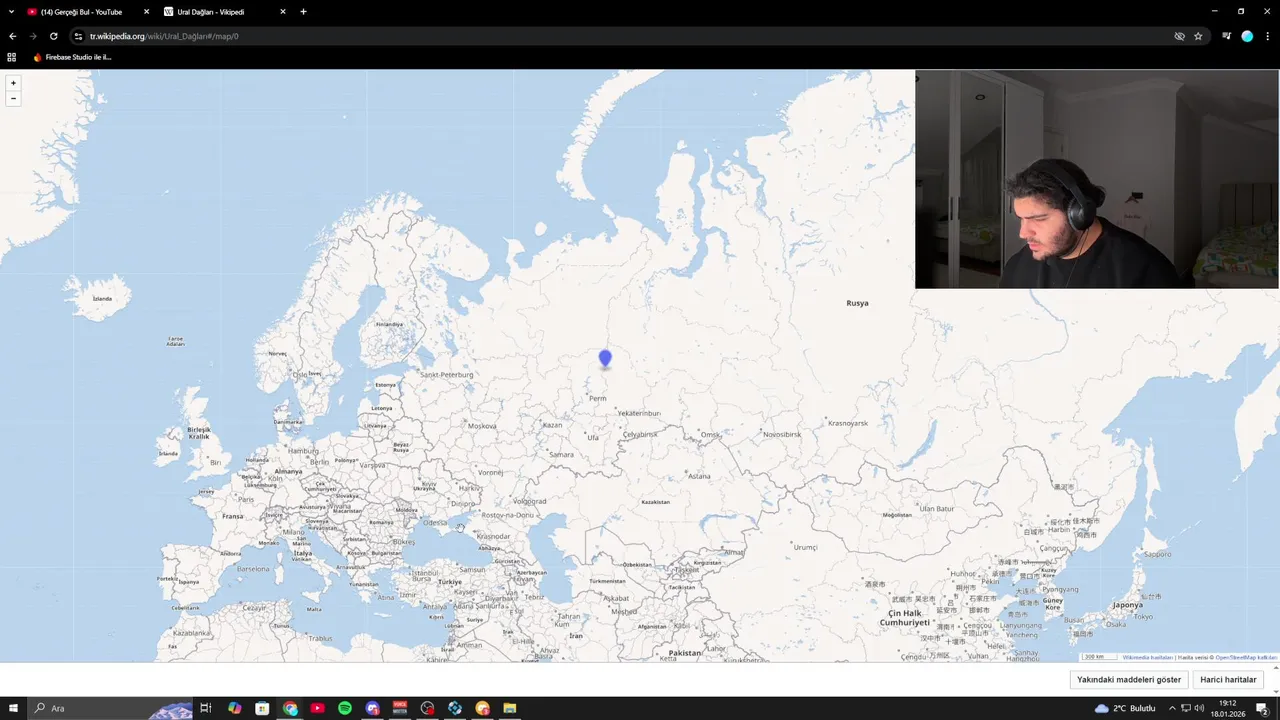Click the Novosibirsk label on map
The height and width of the screenshot is (720, 1280).
[782, 434]
